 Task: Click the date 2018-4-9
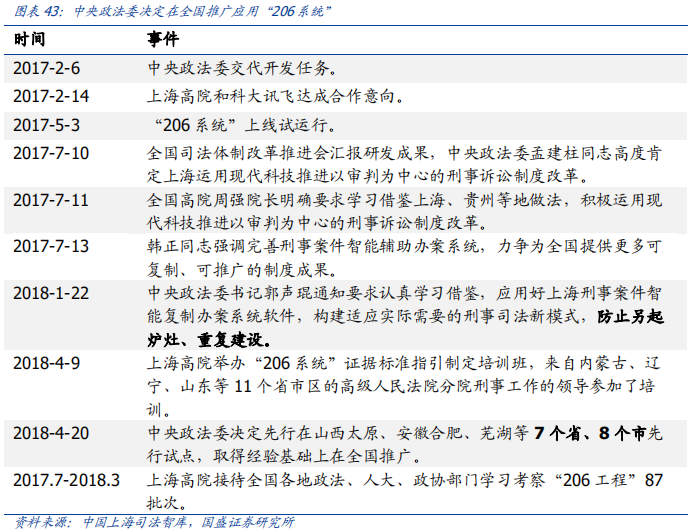[x=47, y=363]
